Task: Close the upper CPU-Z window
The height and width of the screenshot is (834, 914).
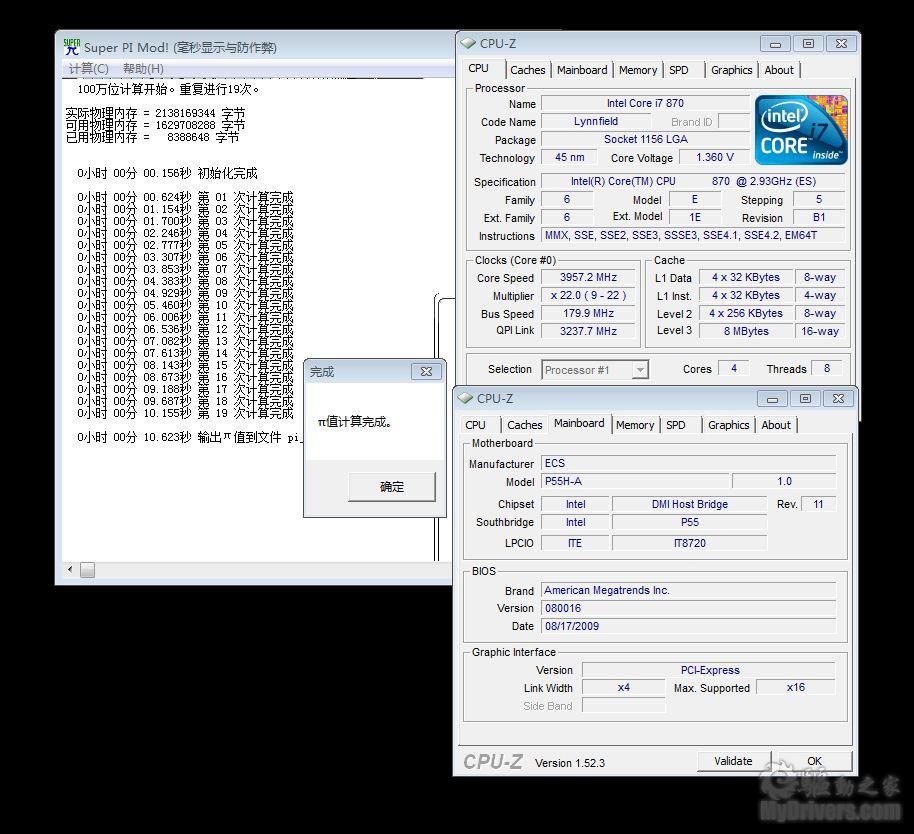Action: click(x=841, y=44)
